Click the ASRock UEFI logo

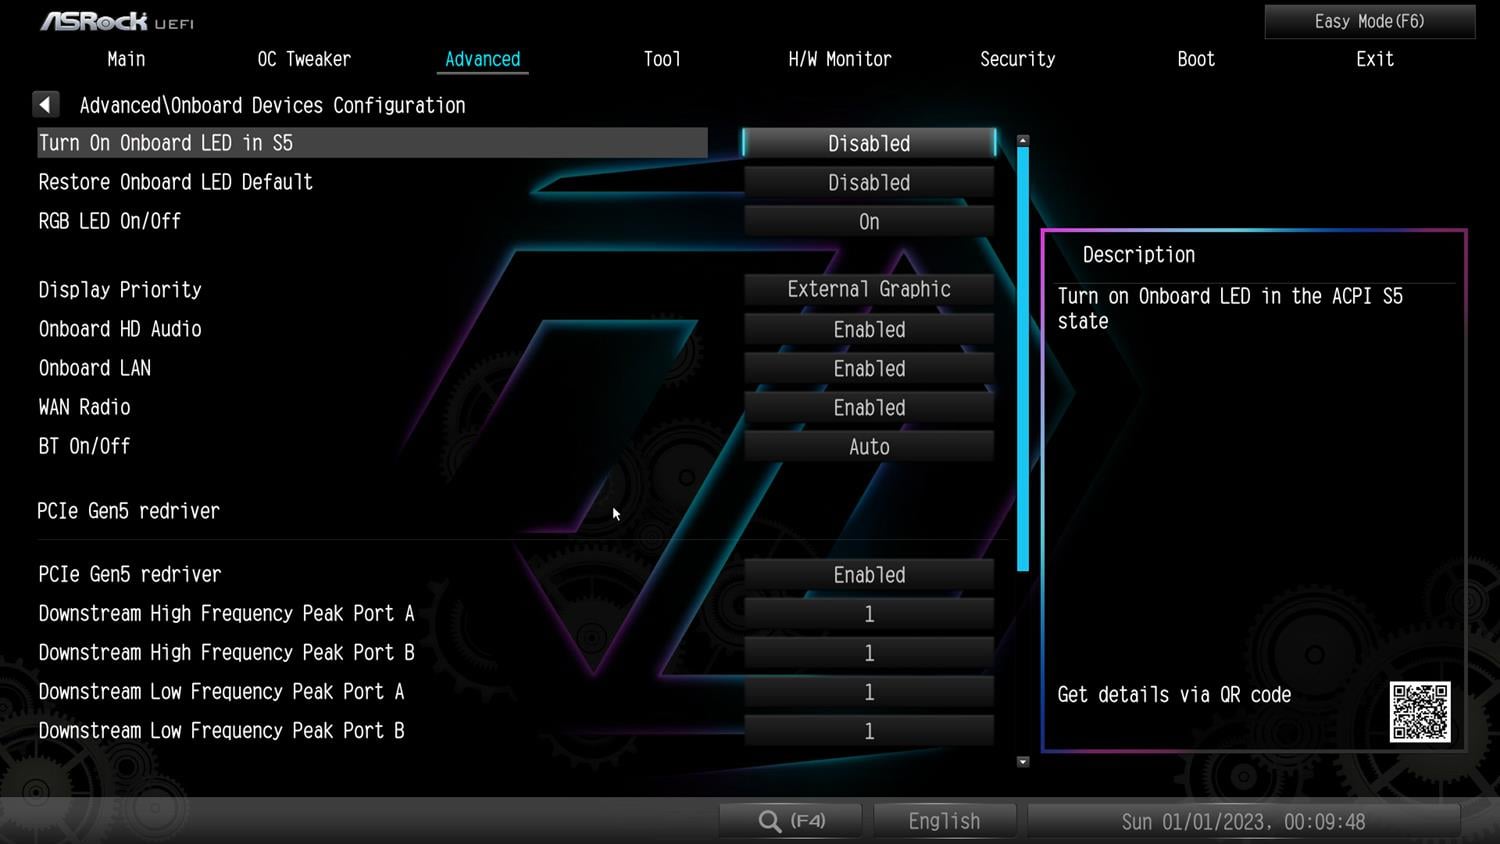click(117, 21)
